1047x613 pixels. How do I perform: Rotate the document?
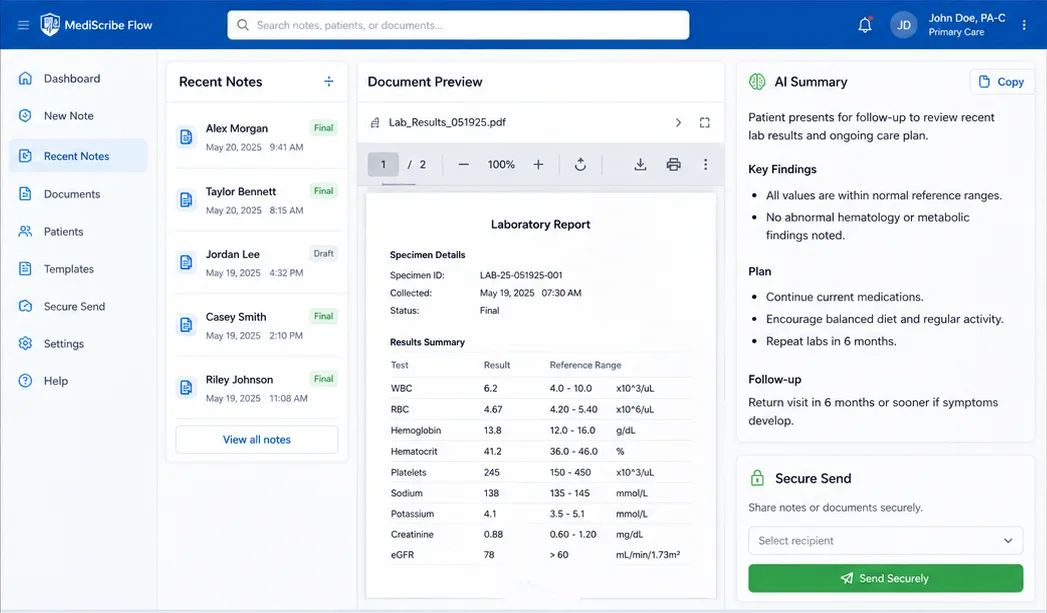point(580,164)
